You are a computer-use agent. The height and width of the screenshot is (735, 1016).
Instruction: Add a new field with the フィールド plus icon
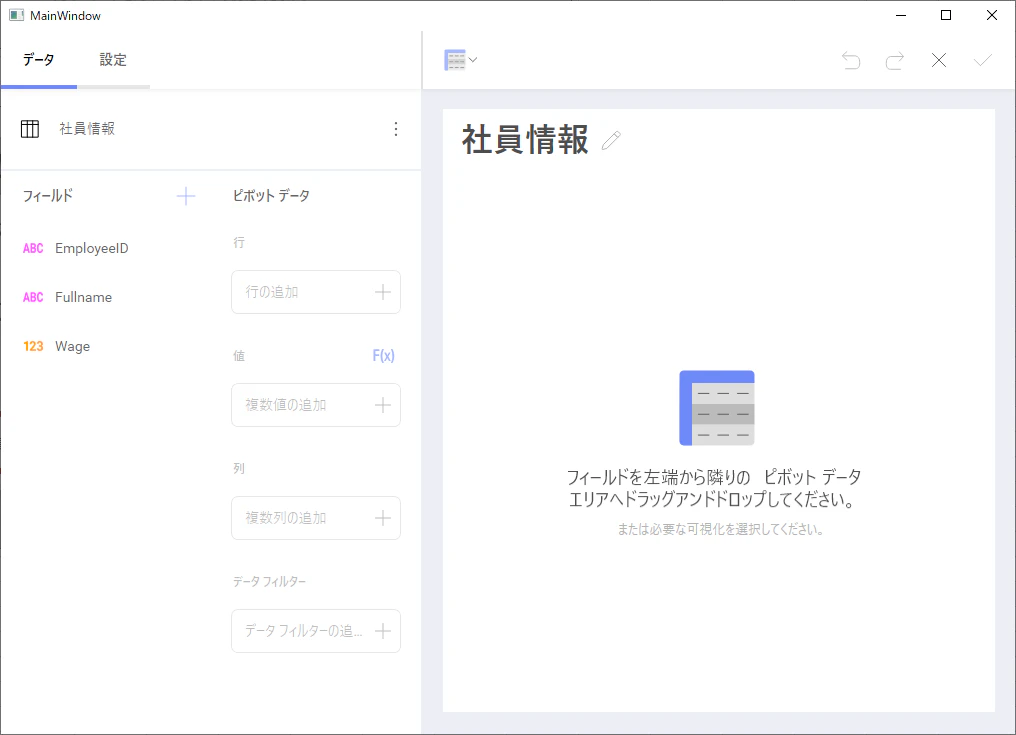coord(186,196)
